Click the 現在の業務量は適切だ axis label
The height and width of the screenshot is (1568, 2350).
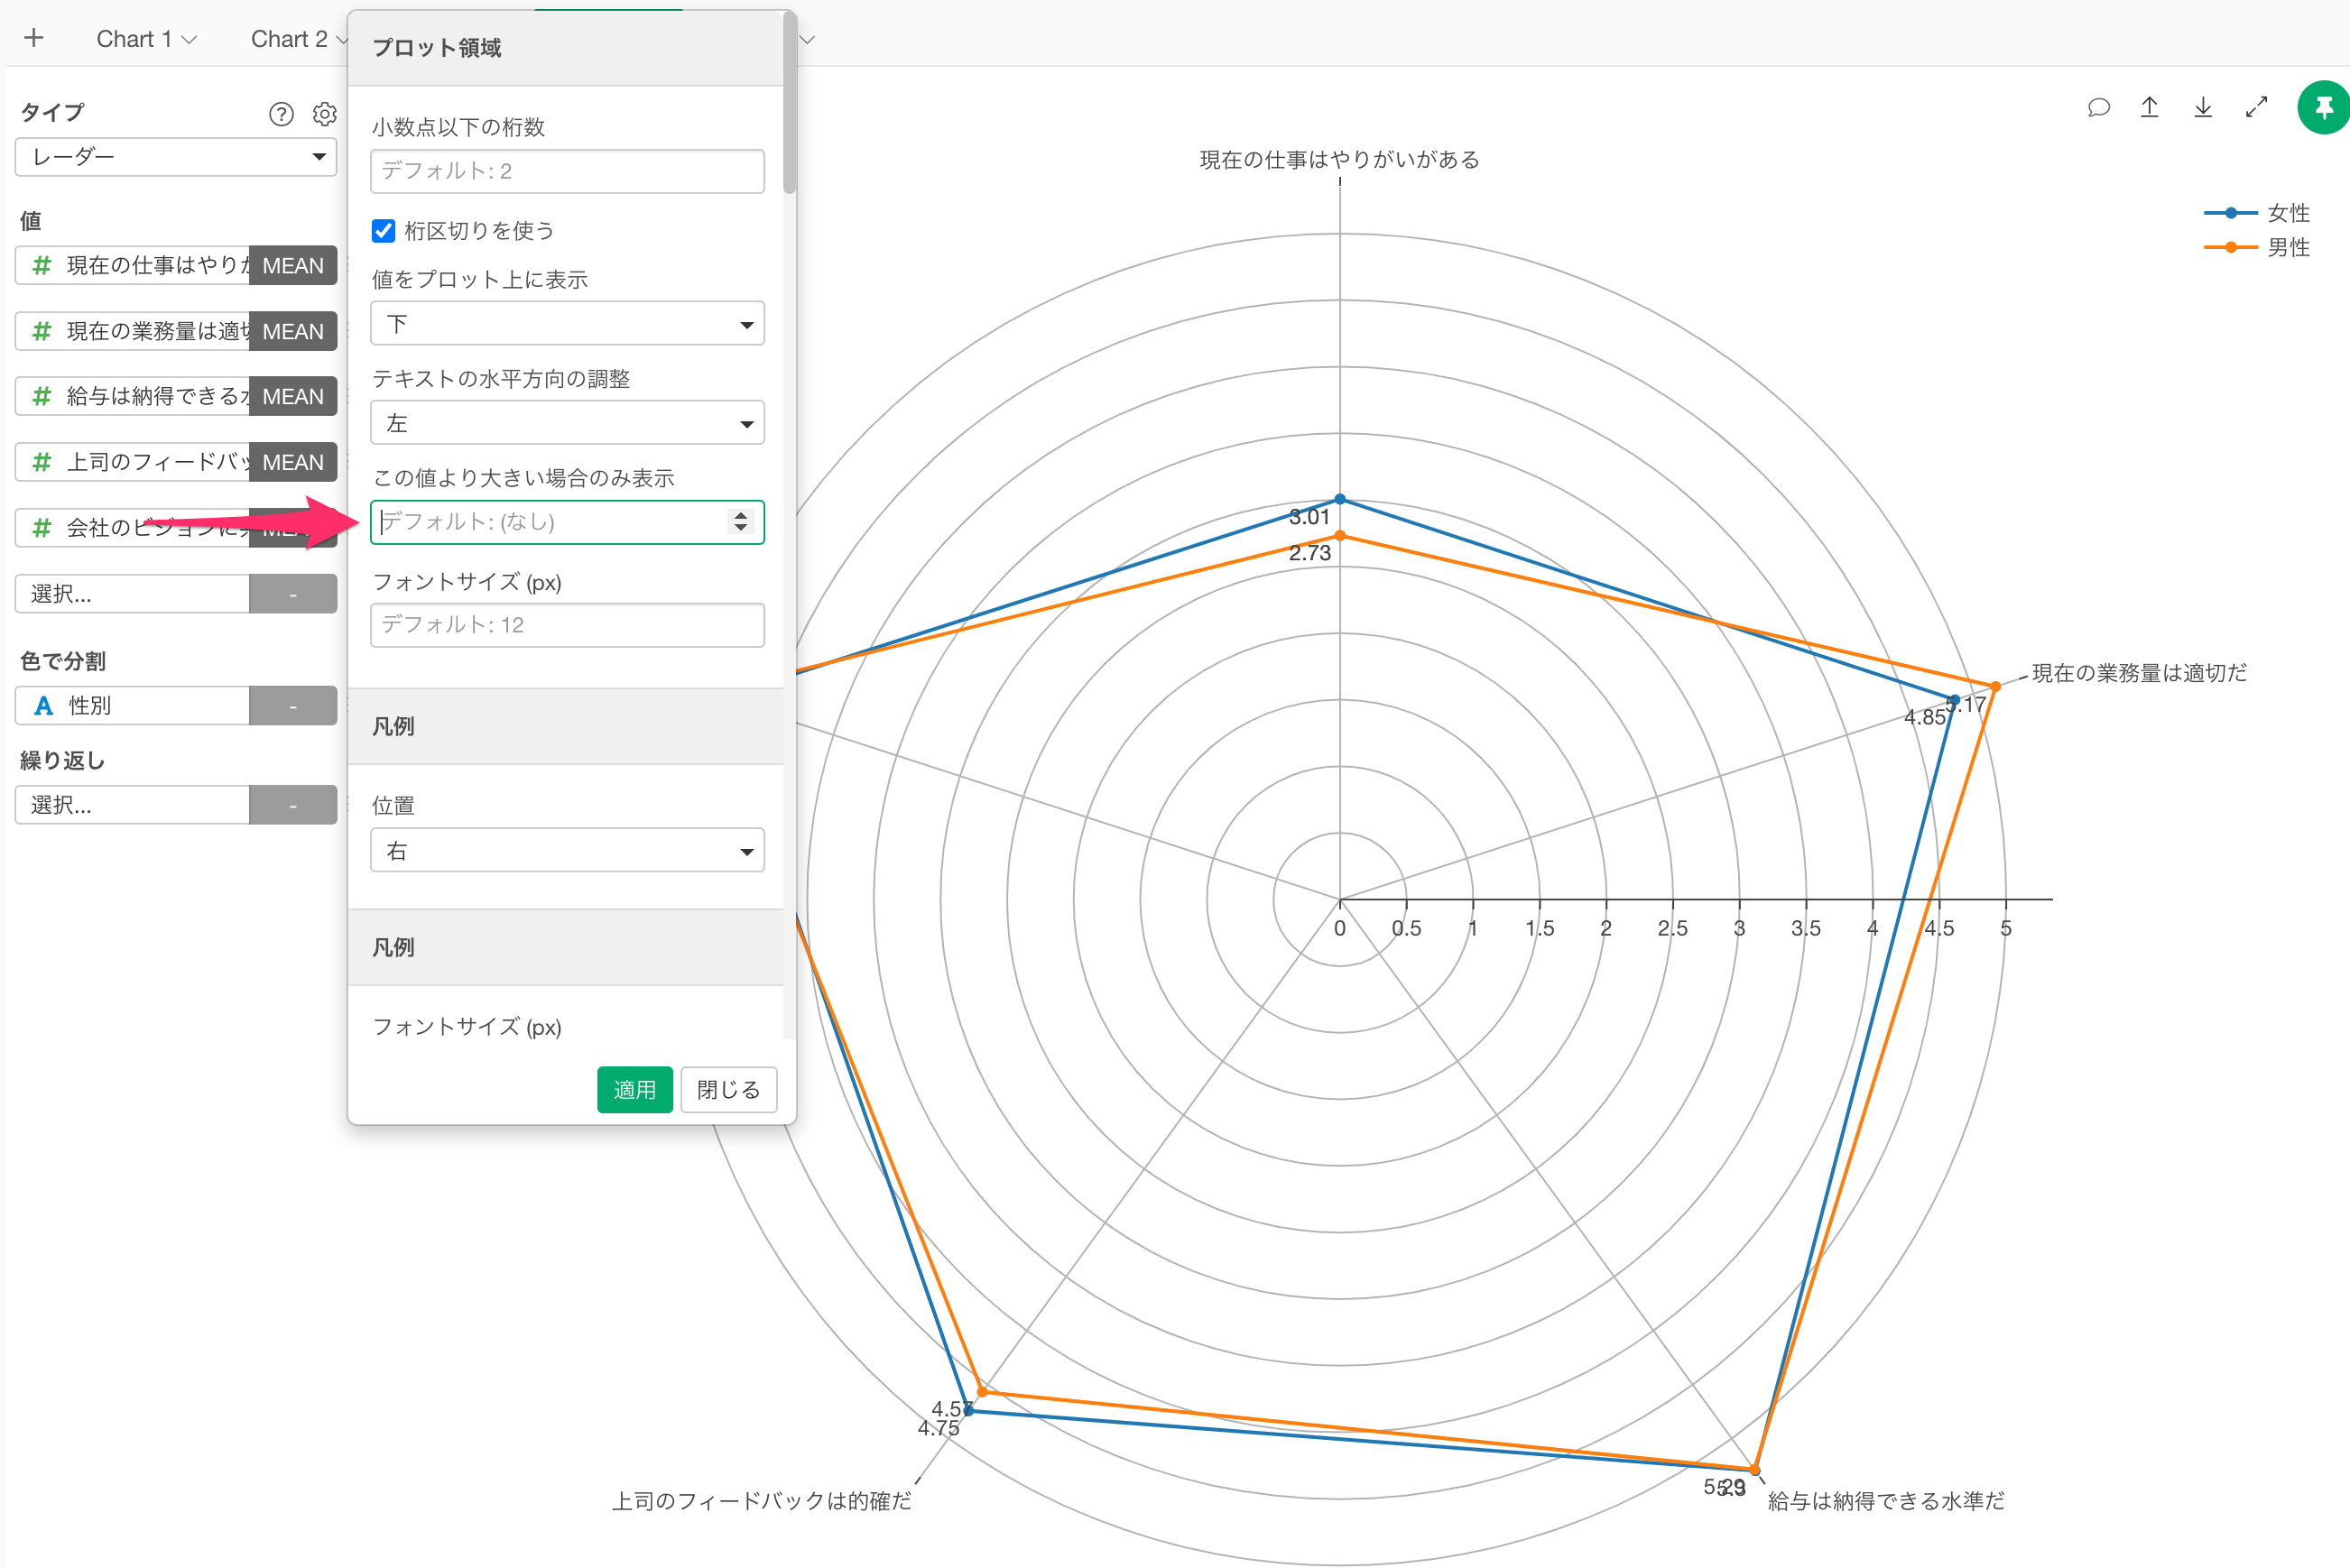point(2139,673)
